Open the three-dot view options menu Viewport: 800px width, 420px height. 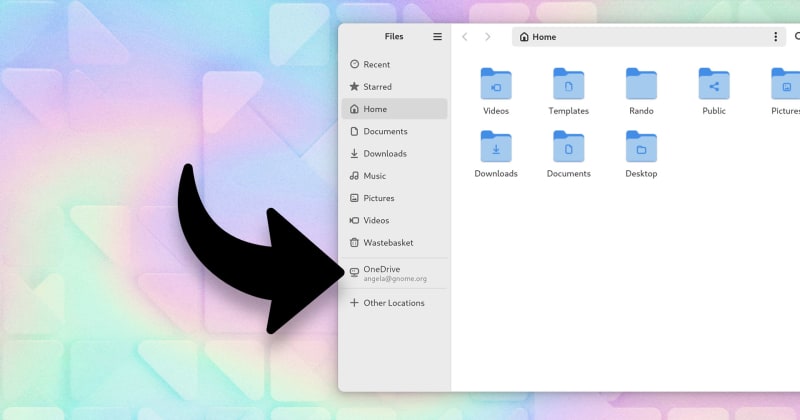[775, 37]
